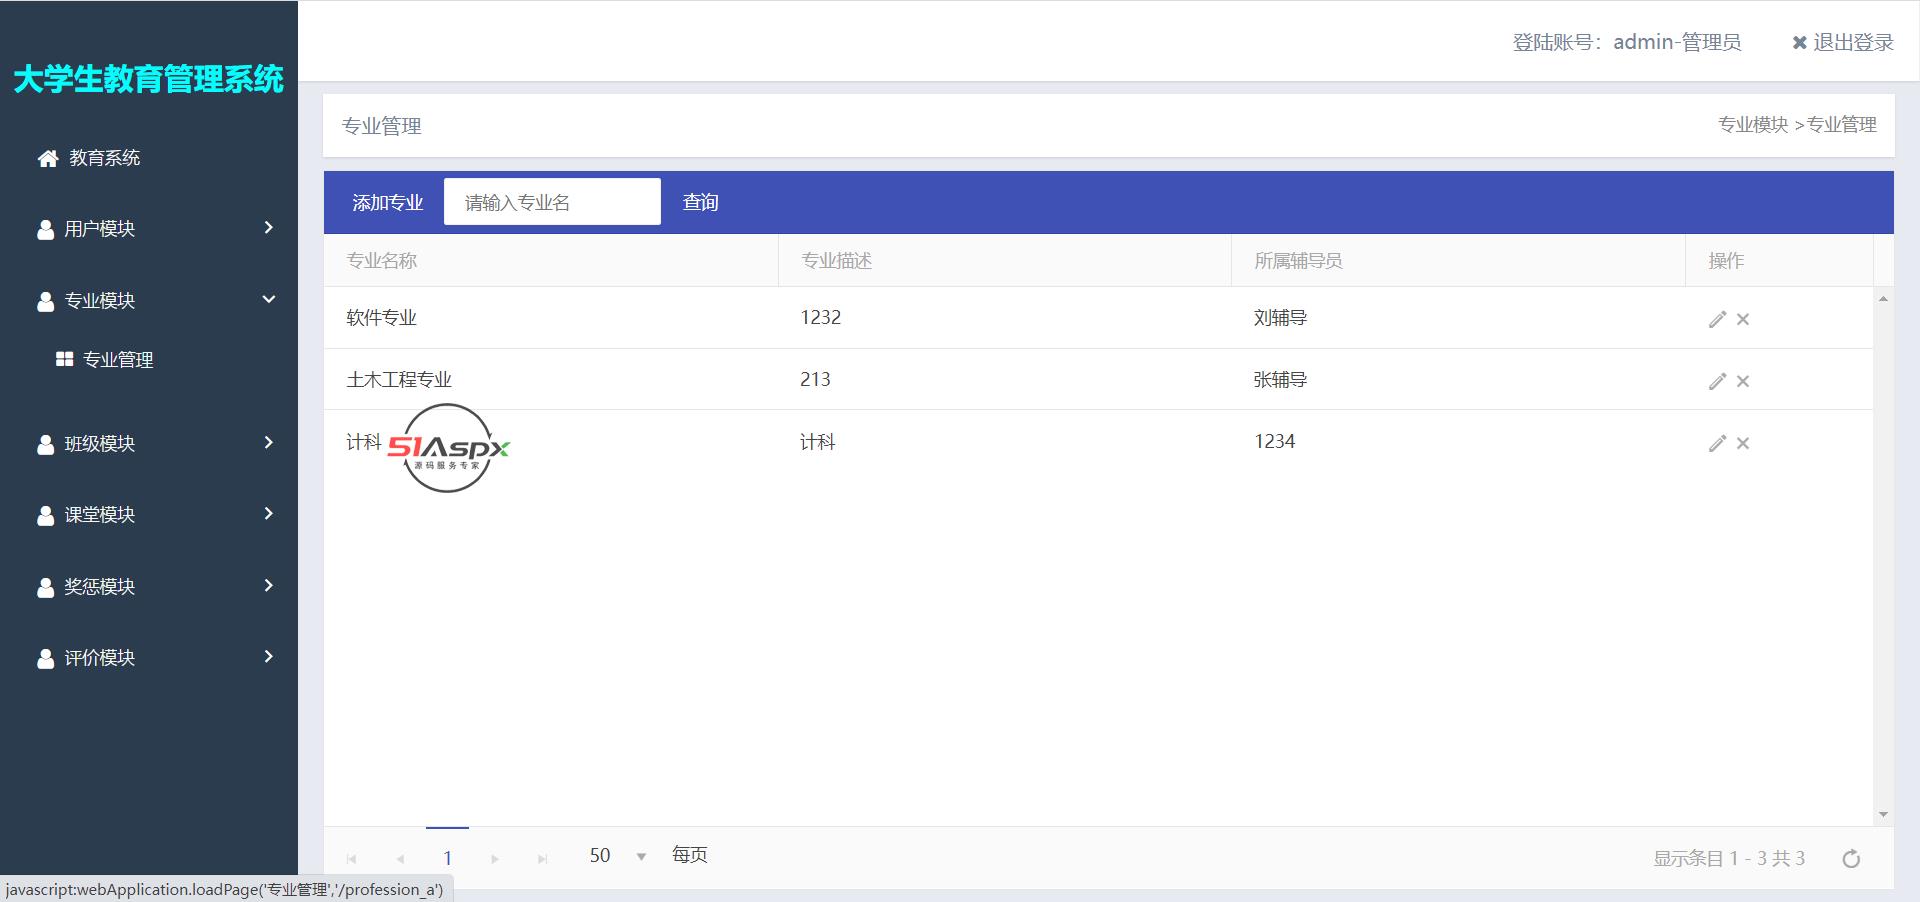Viewport: 1920px width, 902px height.
Task: Open the 50 per-page size dropdown
Action: click(x=641, y=857)
